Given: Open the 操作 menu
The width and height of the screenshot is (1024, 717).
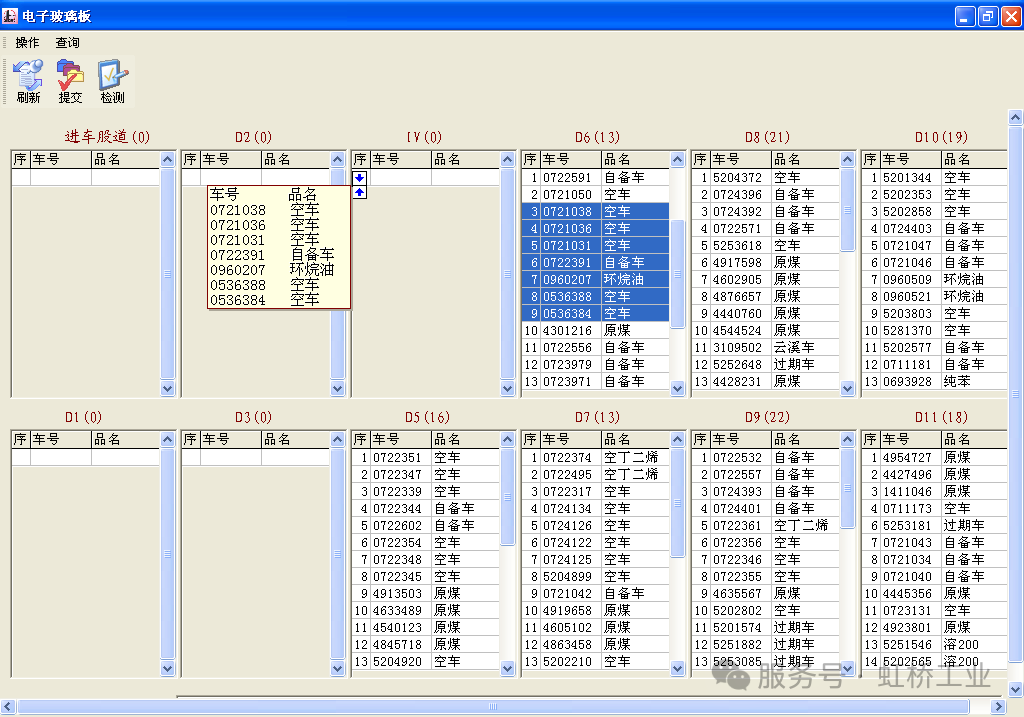Looking at the screenshot, I should click(x=27, y=43).
